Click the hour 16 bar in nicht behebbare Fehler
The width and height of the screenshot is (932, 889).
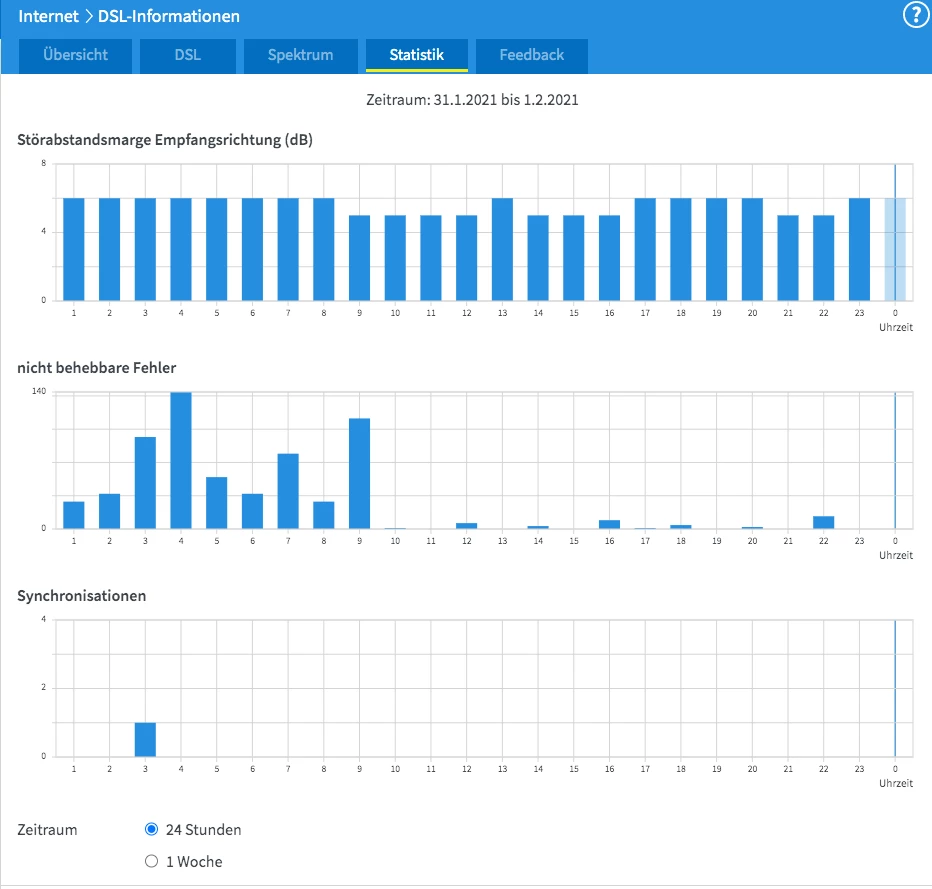tap(609, 524)
